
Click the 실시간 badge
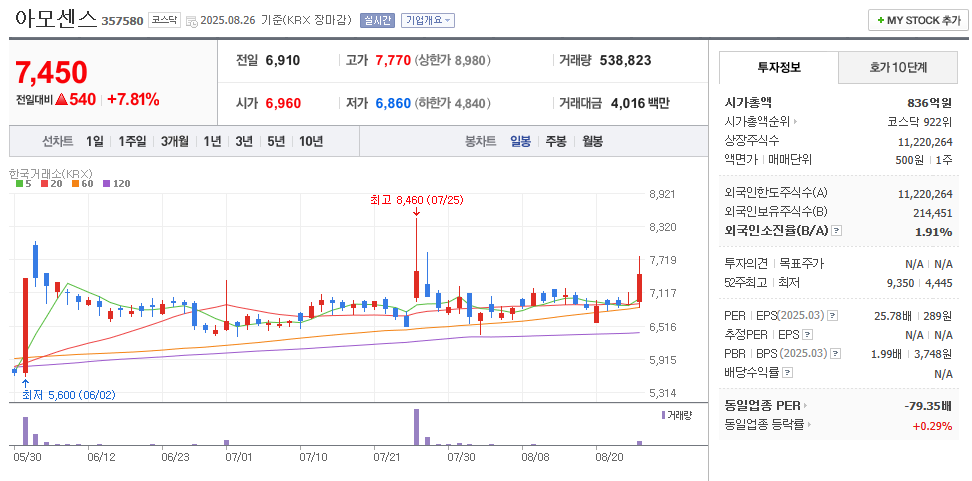tap(378, 20)
